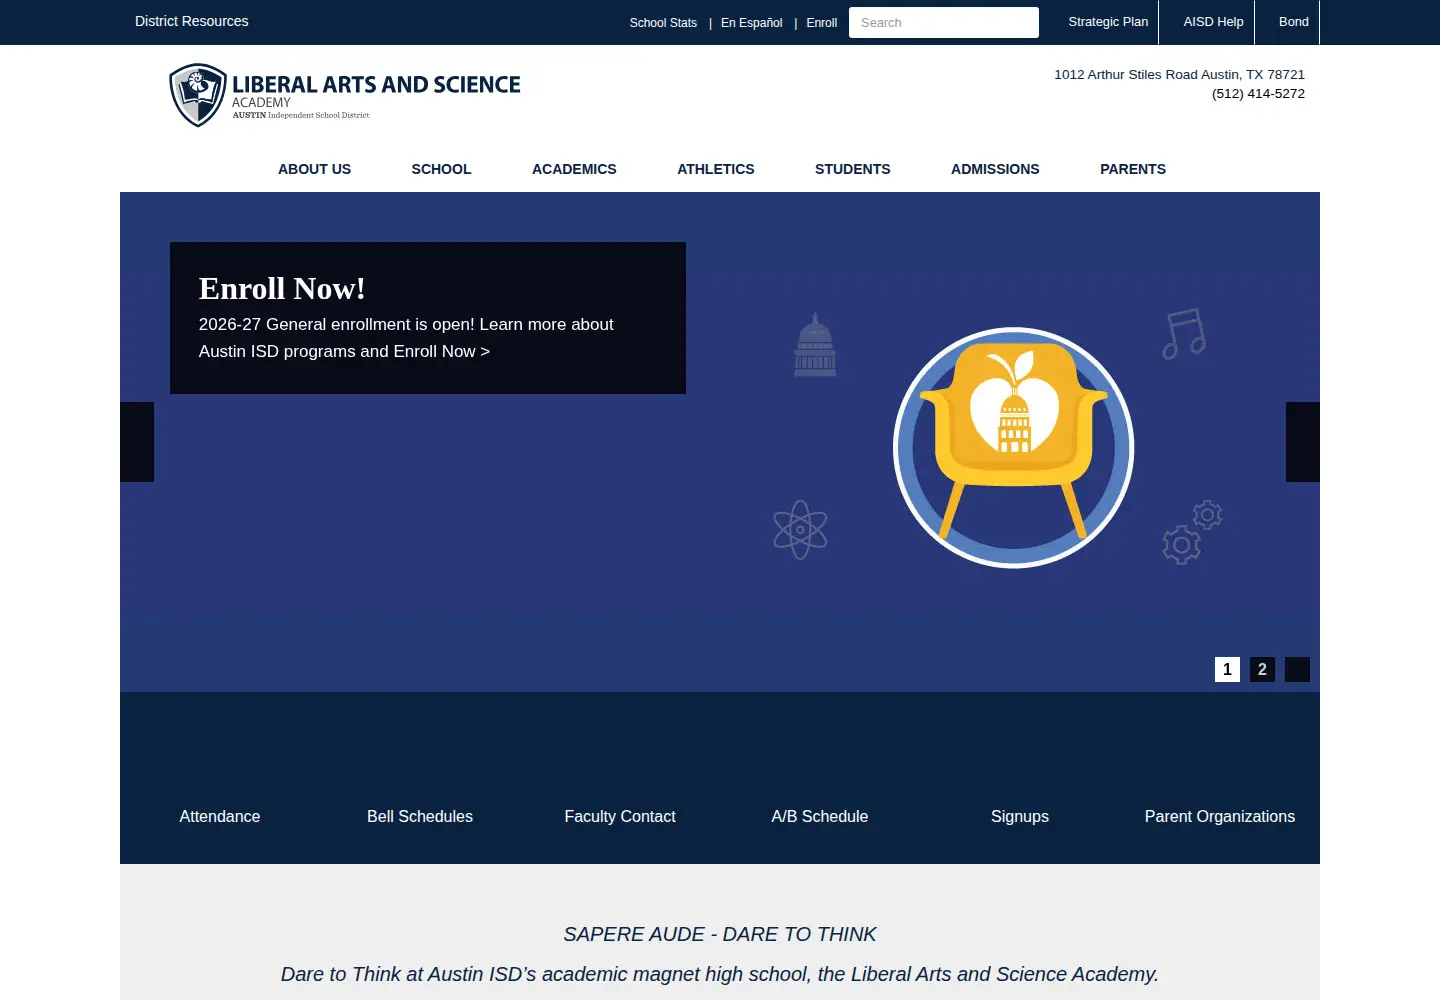Open the 2026-27 General enrollment banner text
The image size is (1440, 1000).
tap(406, 338)
